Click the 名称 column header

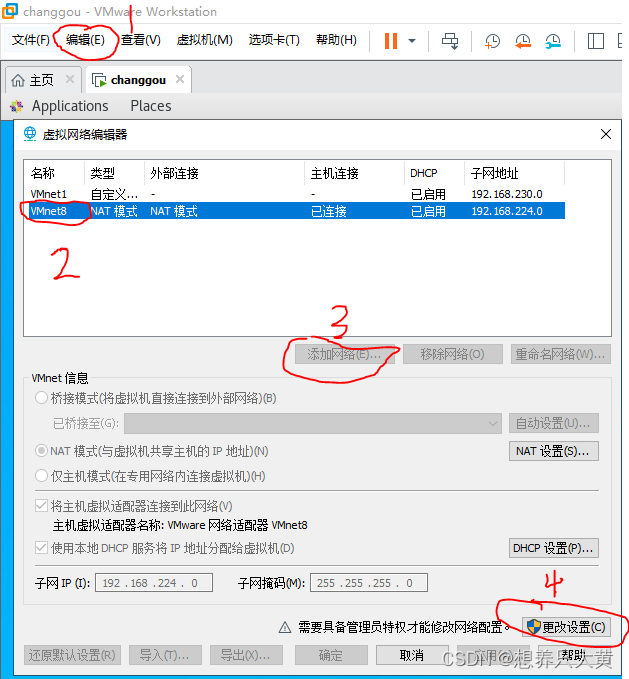click(54, 174)
